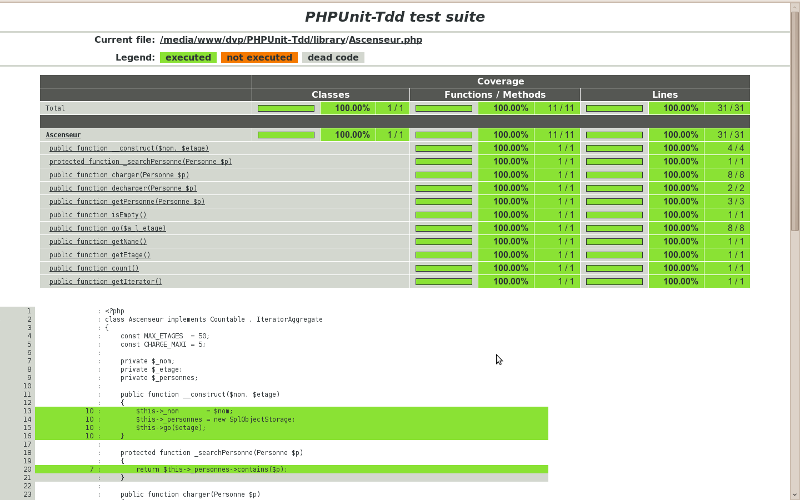Jump to the _searchPersonne(Personne $p) method link
Viewport: 800px width, 500px height.
pyautogui.click(x=140, y=162)
